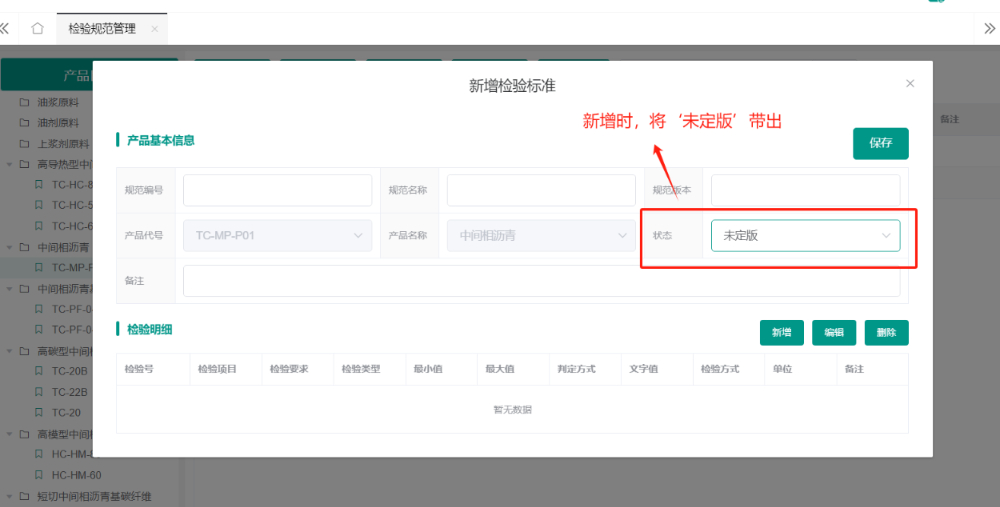
Task: Click the double-right arrow icon at top right
Action: (989, 28)
